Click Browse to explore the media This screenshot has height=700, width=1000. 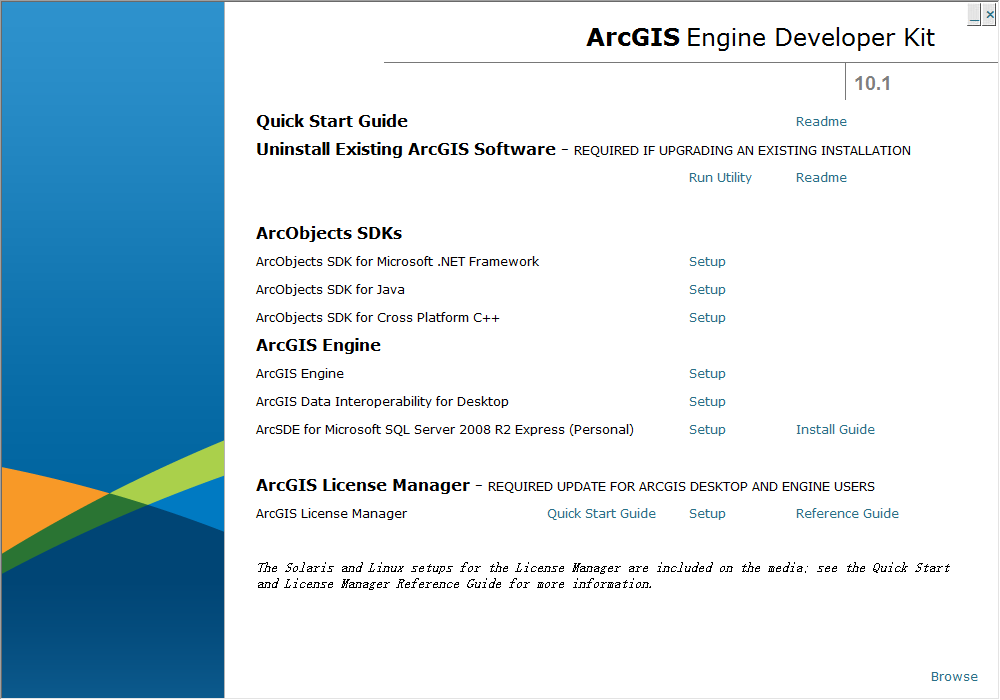[x=954, y=676]
